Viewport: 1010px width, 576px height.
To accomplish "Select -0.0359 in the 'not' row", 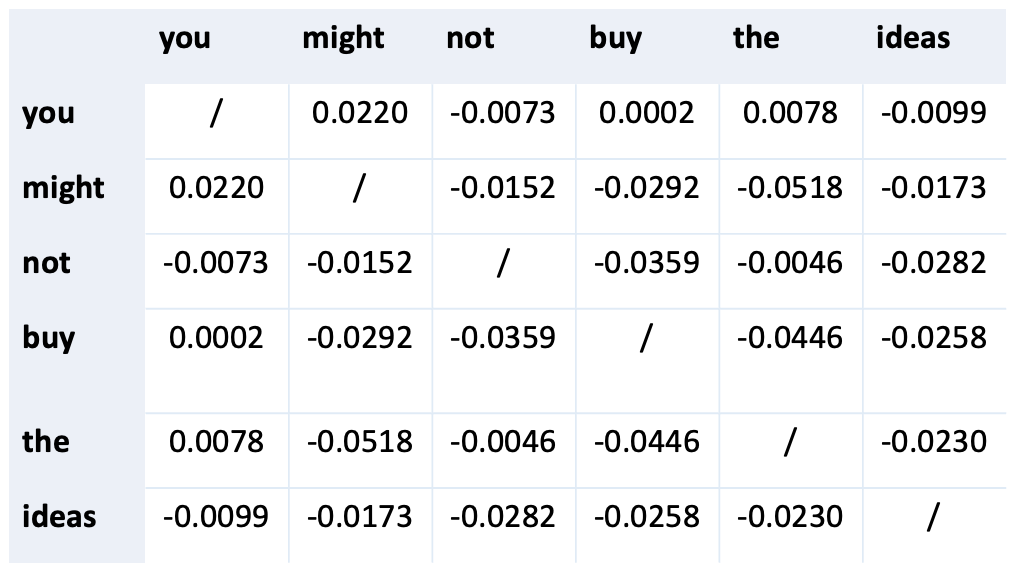I will [646, 262].
